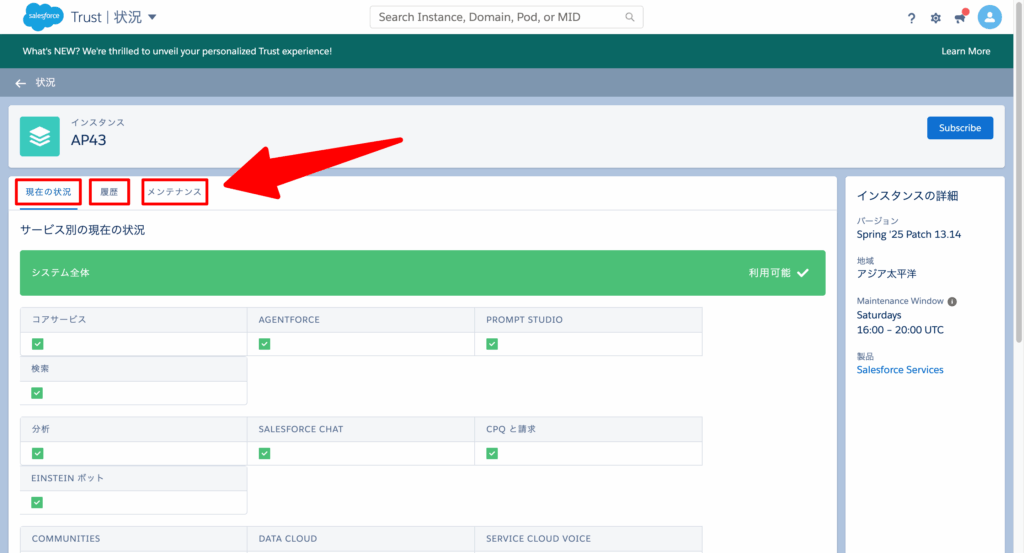Click the インスタンスの詳細 heading

(x=907, y=196)
